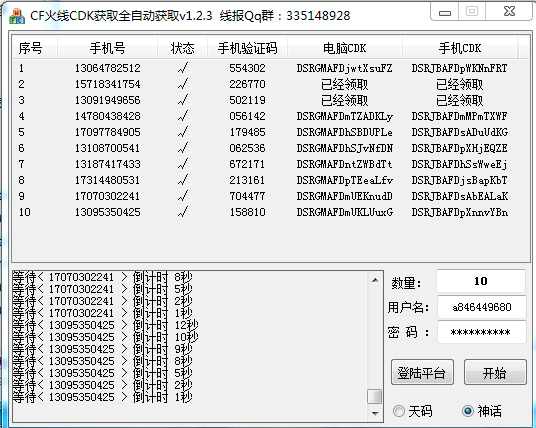Viewport: 536px width, 428px height.
Task: Click mobile CDK DSRJBAFDmMPmTXWF
Action: point(460,116)
